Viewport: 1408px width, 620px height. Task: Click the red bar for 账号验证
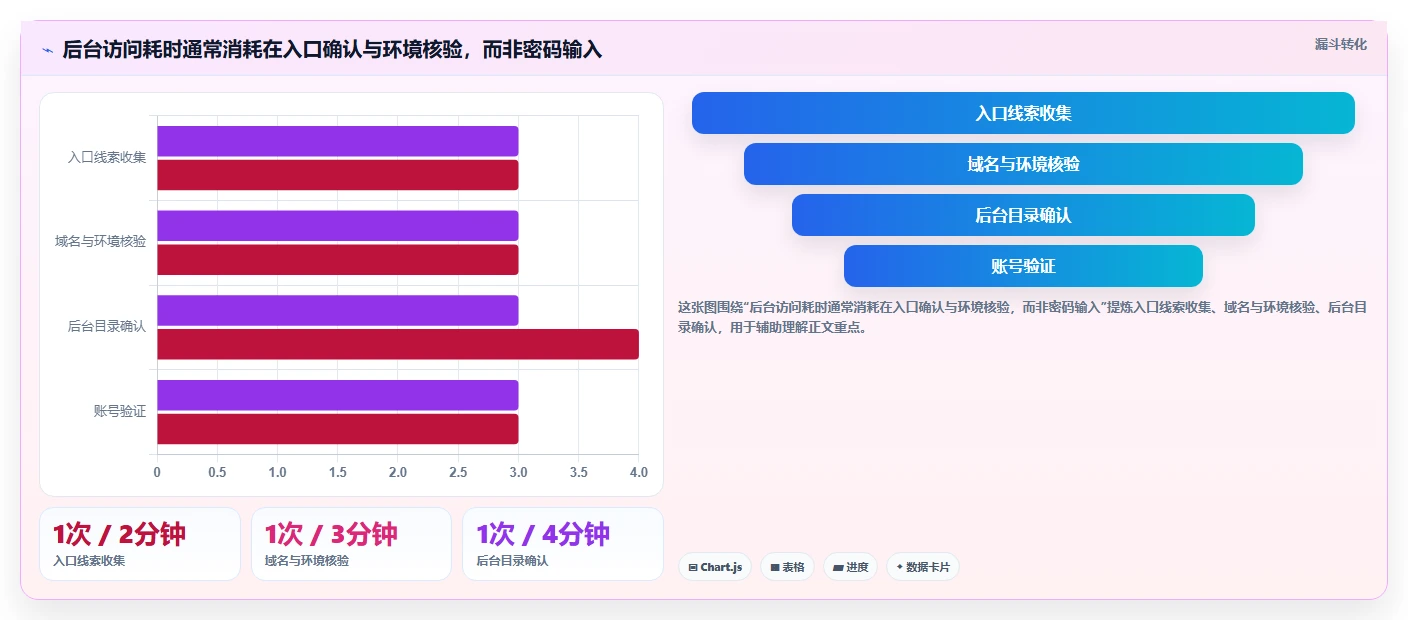click(x=337, y=429)
